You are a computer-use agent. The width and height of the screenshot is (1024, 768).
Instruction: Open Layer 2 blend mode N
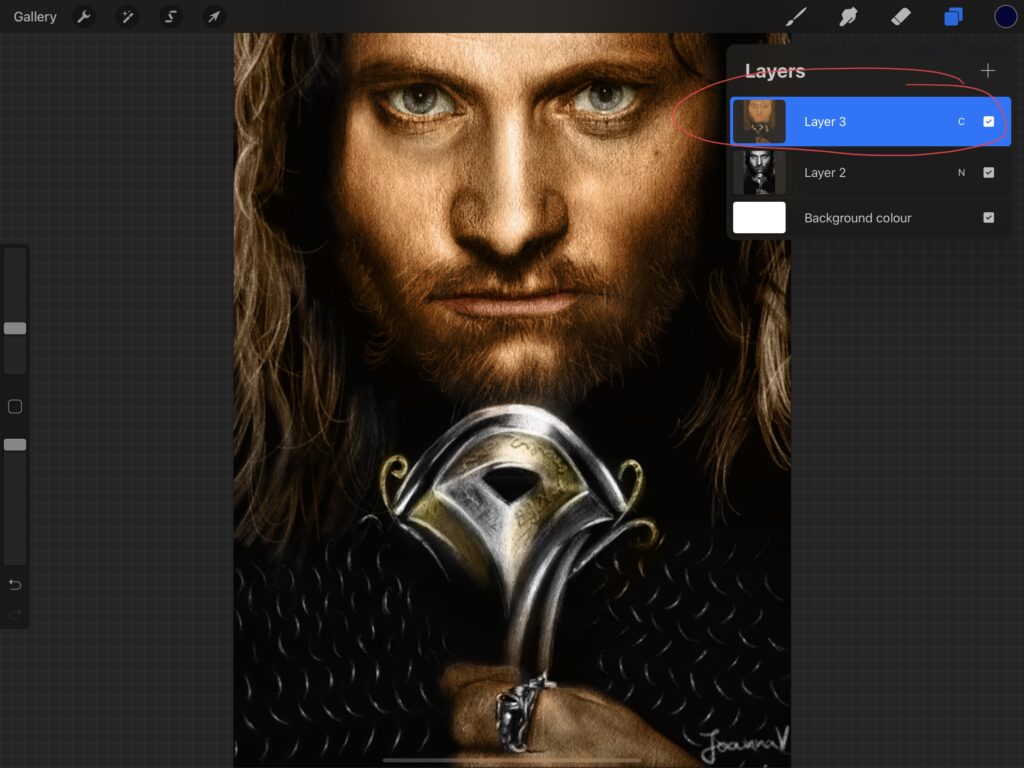click(961, 173)
